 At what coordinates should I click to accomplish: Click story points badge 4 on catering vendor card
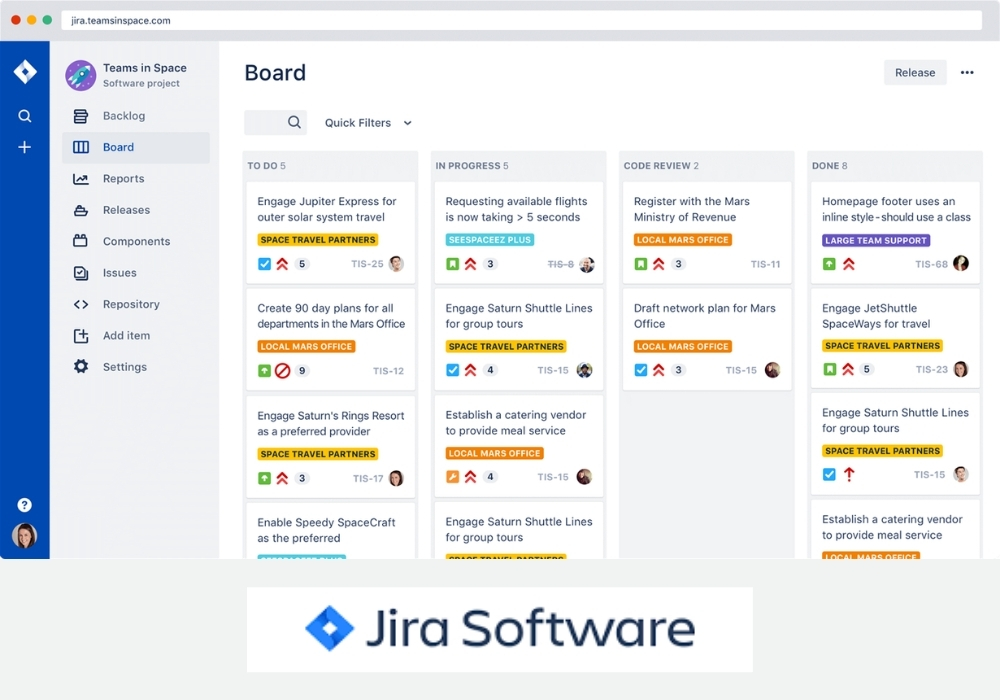click(x=490, y=476)
